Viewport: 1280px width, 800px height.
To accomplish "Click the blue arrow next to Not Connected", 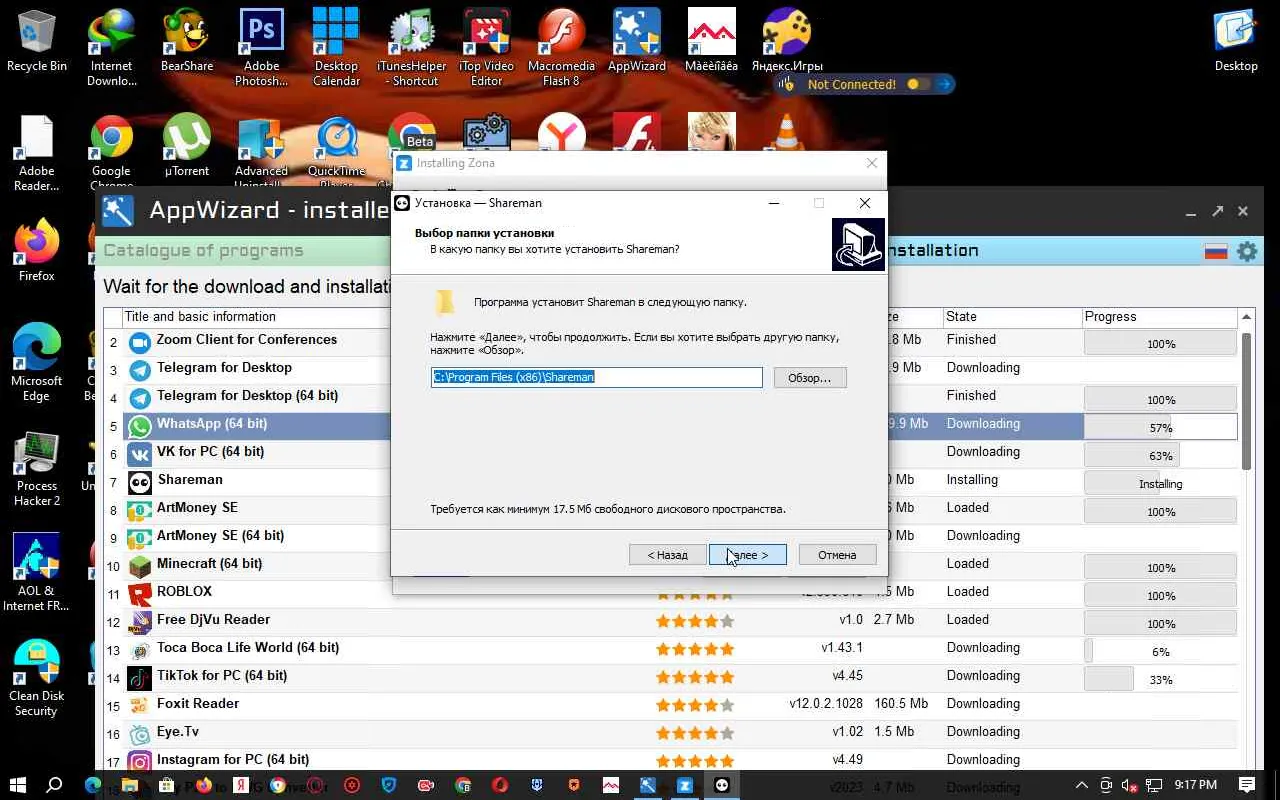I will [944, 85].
